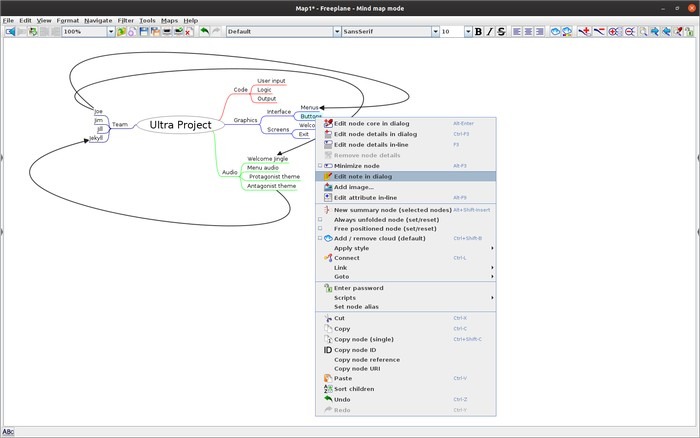The height and width of the screenshot is (438, 700).
Task: Choose Add image... from the context menu
Action: pos(405,187)
